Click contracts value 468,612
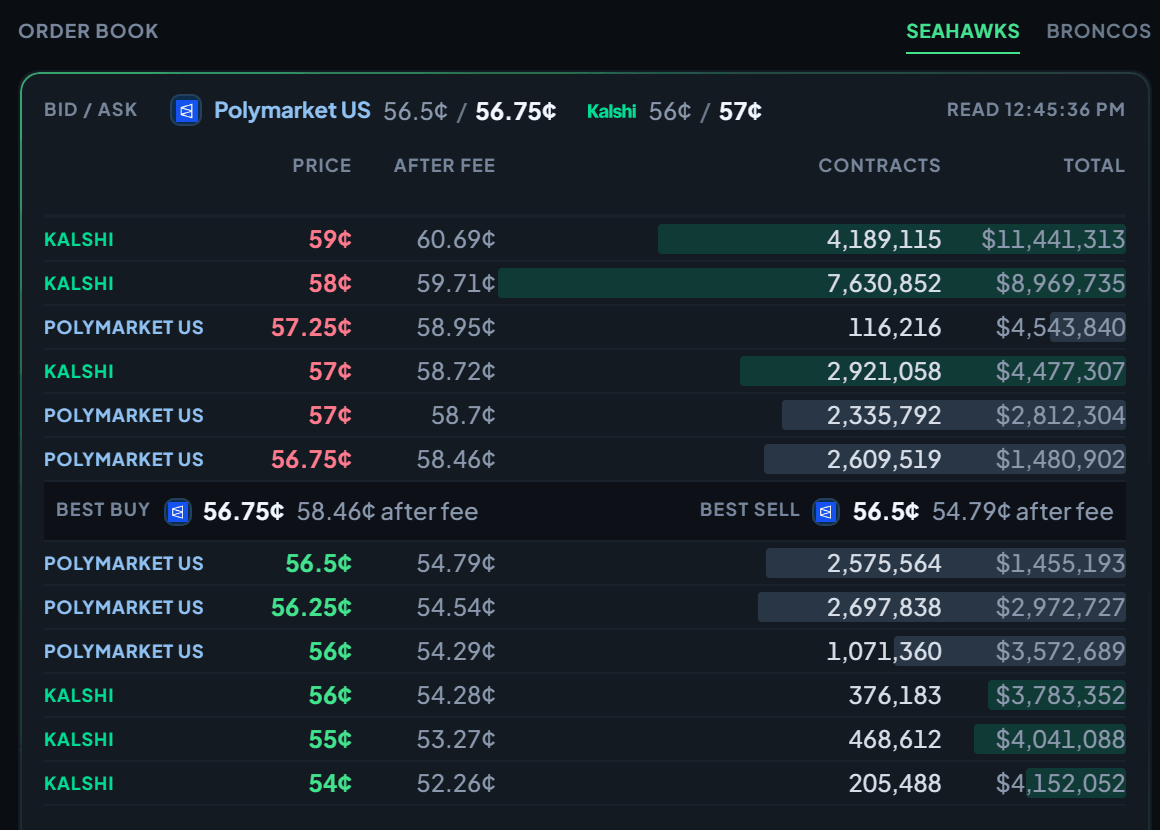The width and height of the screenshot is (1160, 830). pos(894,739)
